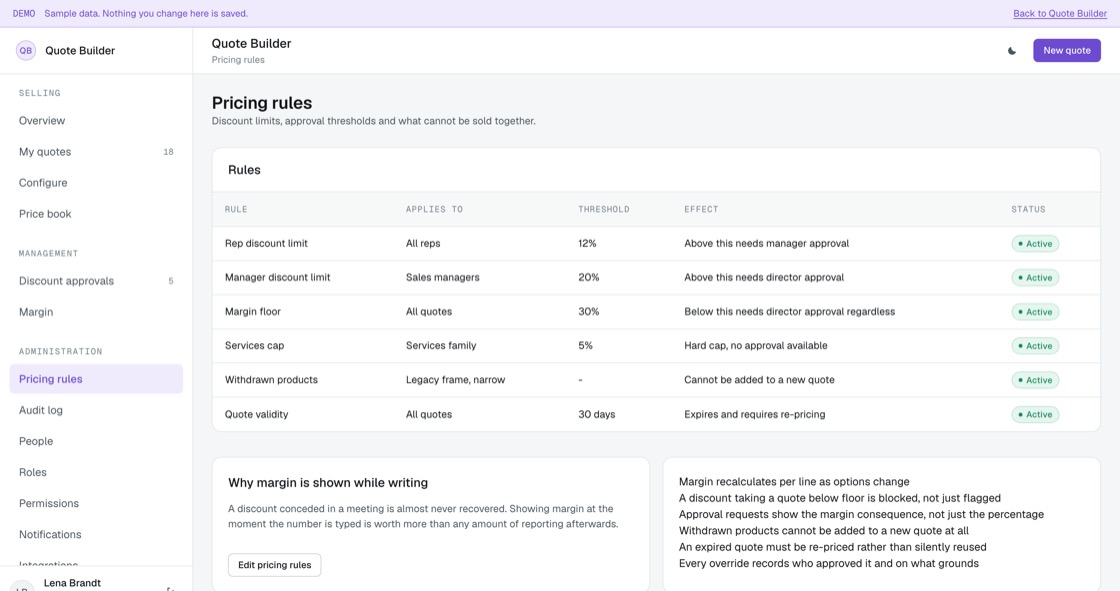Select the Withdrawn products rule name
This screenshot has width=1120, height=591.
(271, 379)
